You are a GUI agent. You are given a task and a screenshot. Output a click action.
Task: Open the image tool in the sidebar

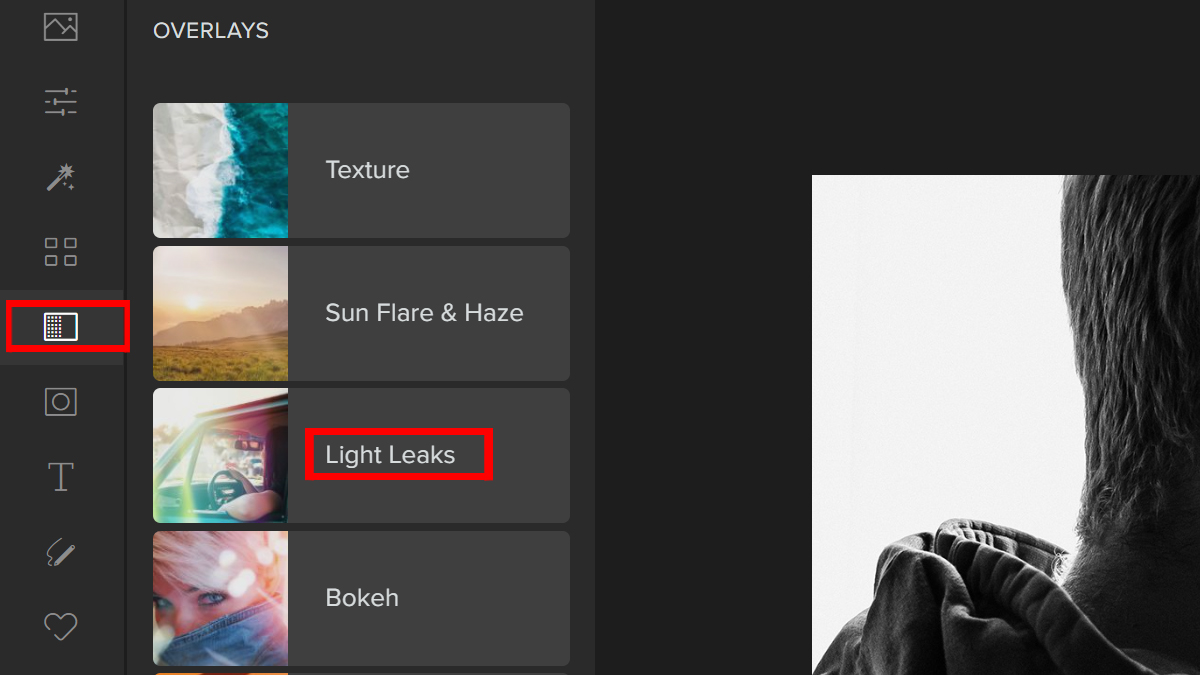tap(61, 27)
